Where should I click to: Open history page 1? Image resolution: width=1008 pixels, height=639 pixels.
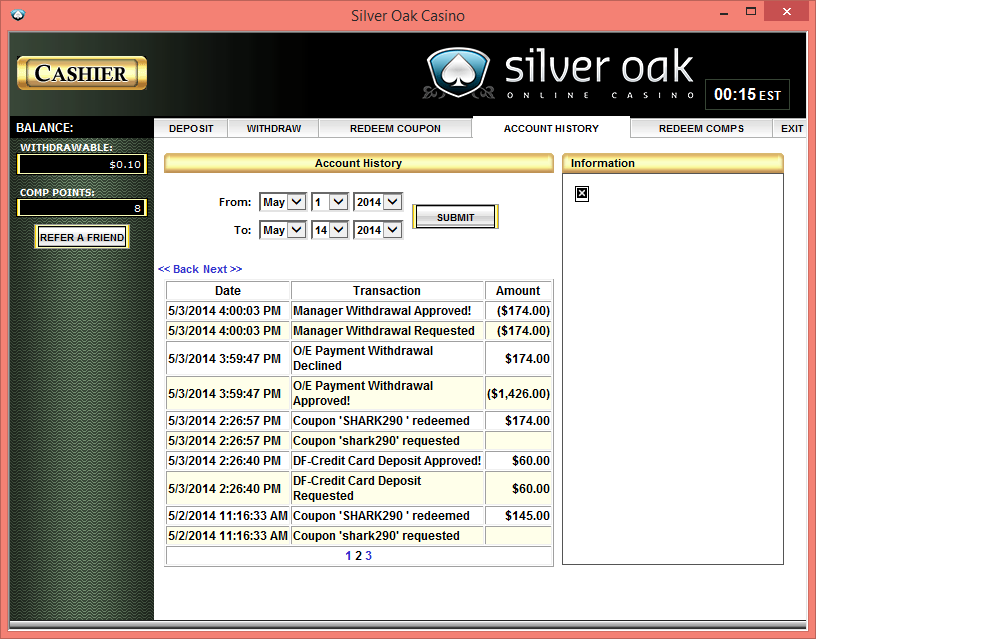tap(348, 556)
